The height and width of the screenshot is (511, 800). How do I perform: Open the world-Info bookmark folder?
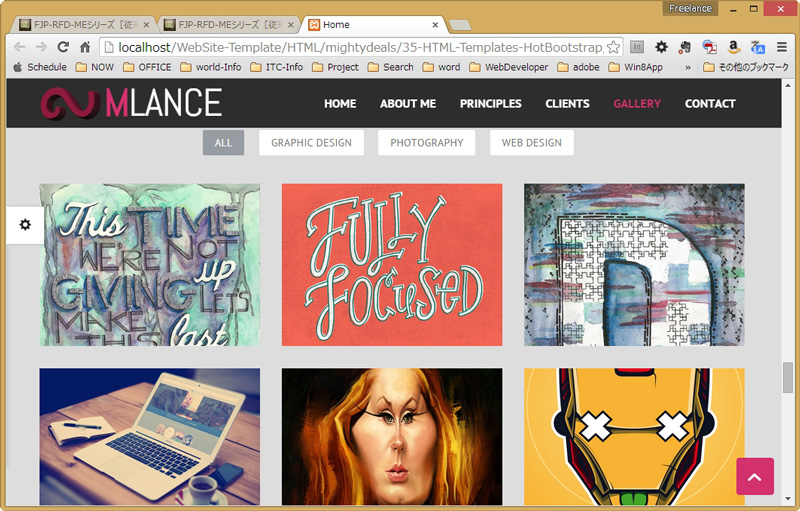click(x=211, y=67)
